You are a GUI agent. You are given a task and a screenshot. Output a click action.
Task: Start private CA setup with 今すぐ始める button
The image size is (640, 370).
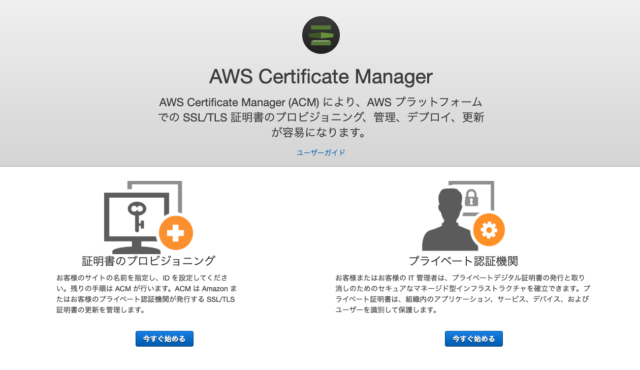[x=473, y=339]
